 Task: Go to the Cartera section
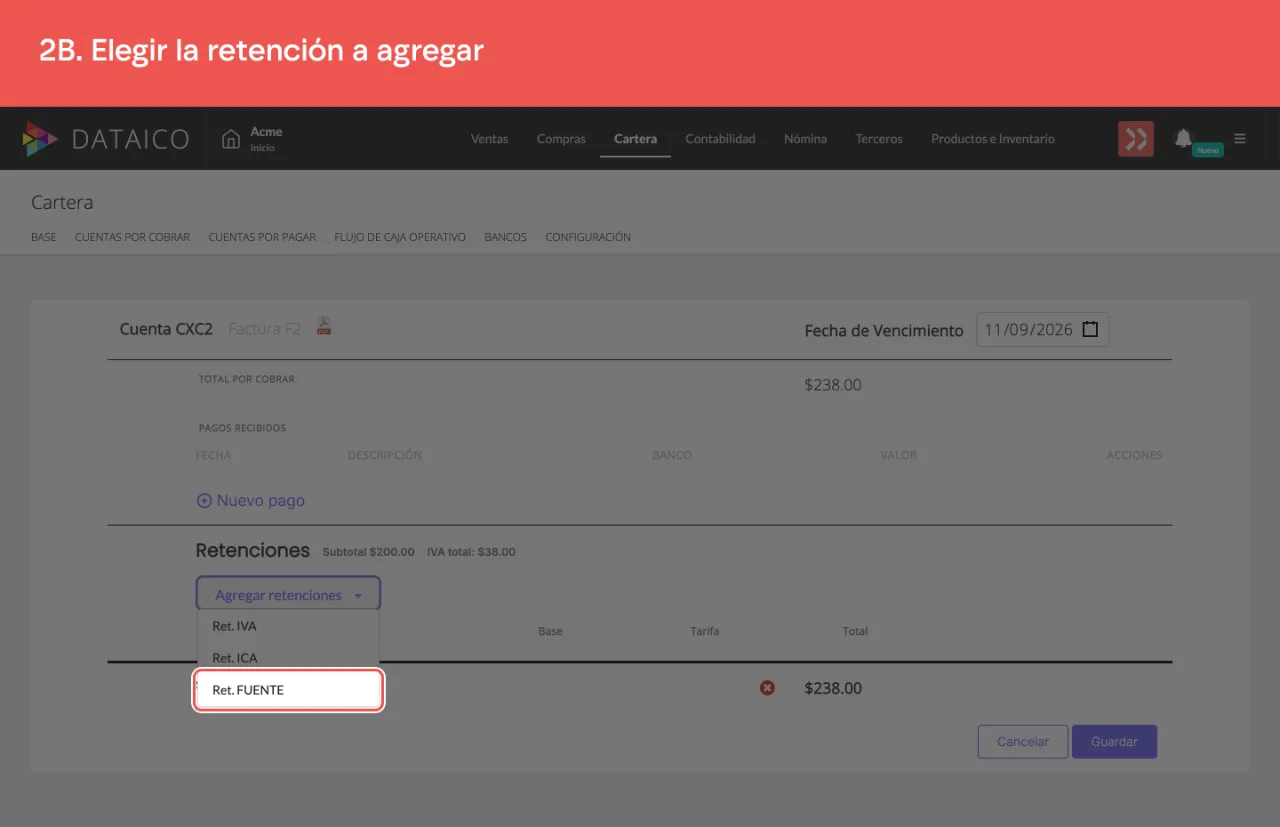point(635,139)
